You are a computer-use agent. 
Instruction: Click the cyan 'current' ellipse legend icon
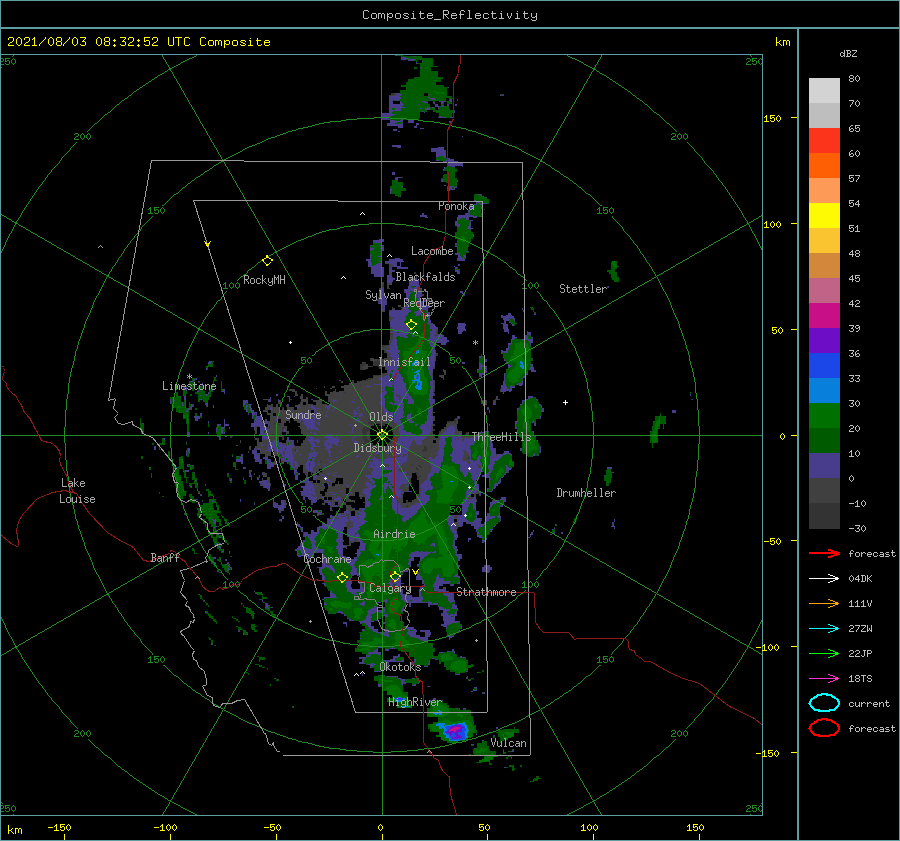pyautogui.click(x=824, y=703)
